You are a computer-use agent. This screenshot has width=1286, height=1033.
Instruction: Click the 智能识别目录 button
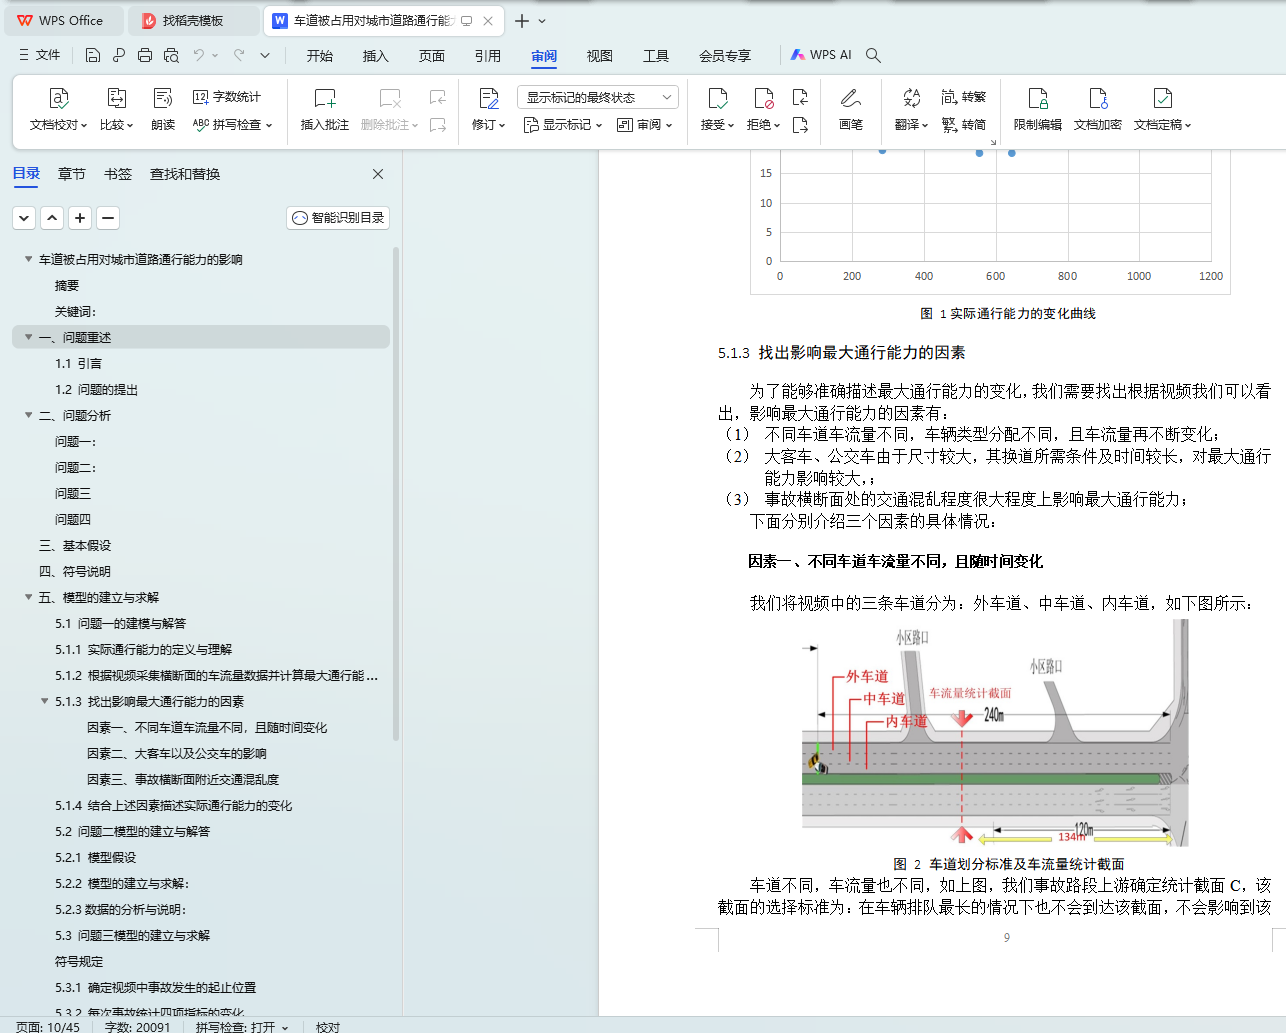click(x=338, y=218)
